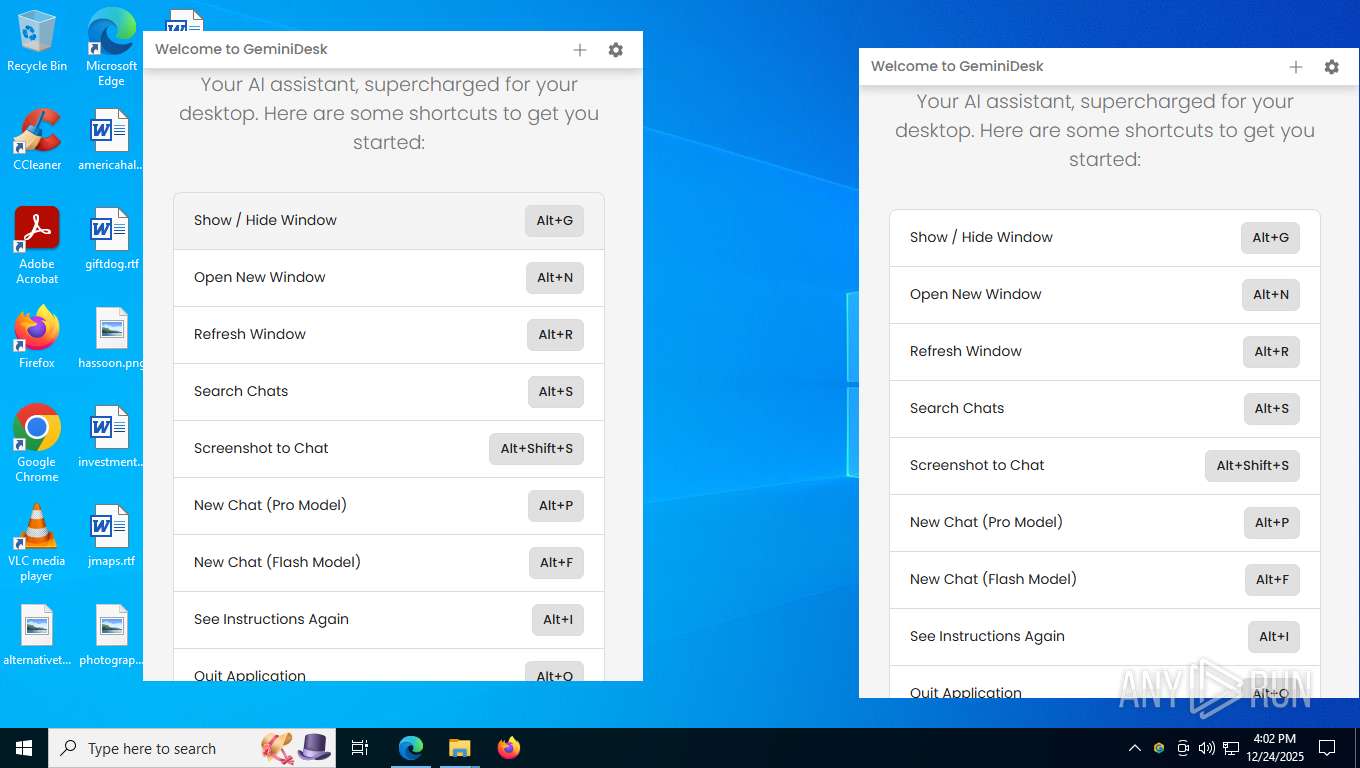Select the americahal document on desktop
Image resolution: width=1360 pixels, height=768 pixels.
[x=111, y=140]
